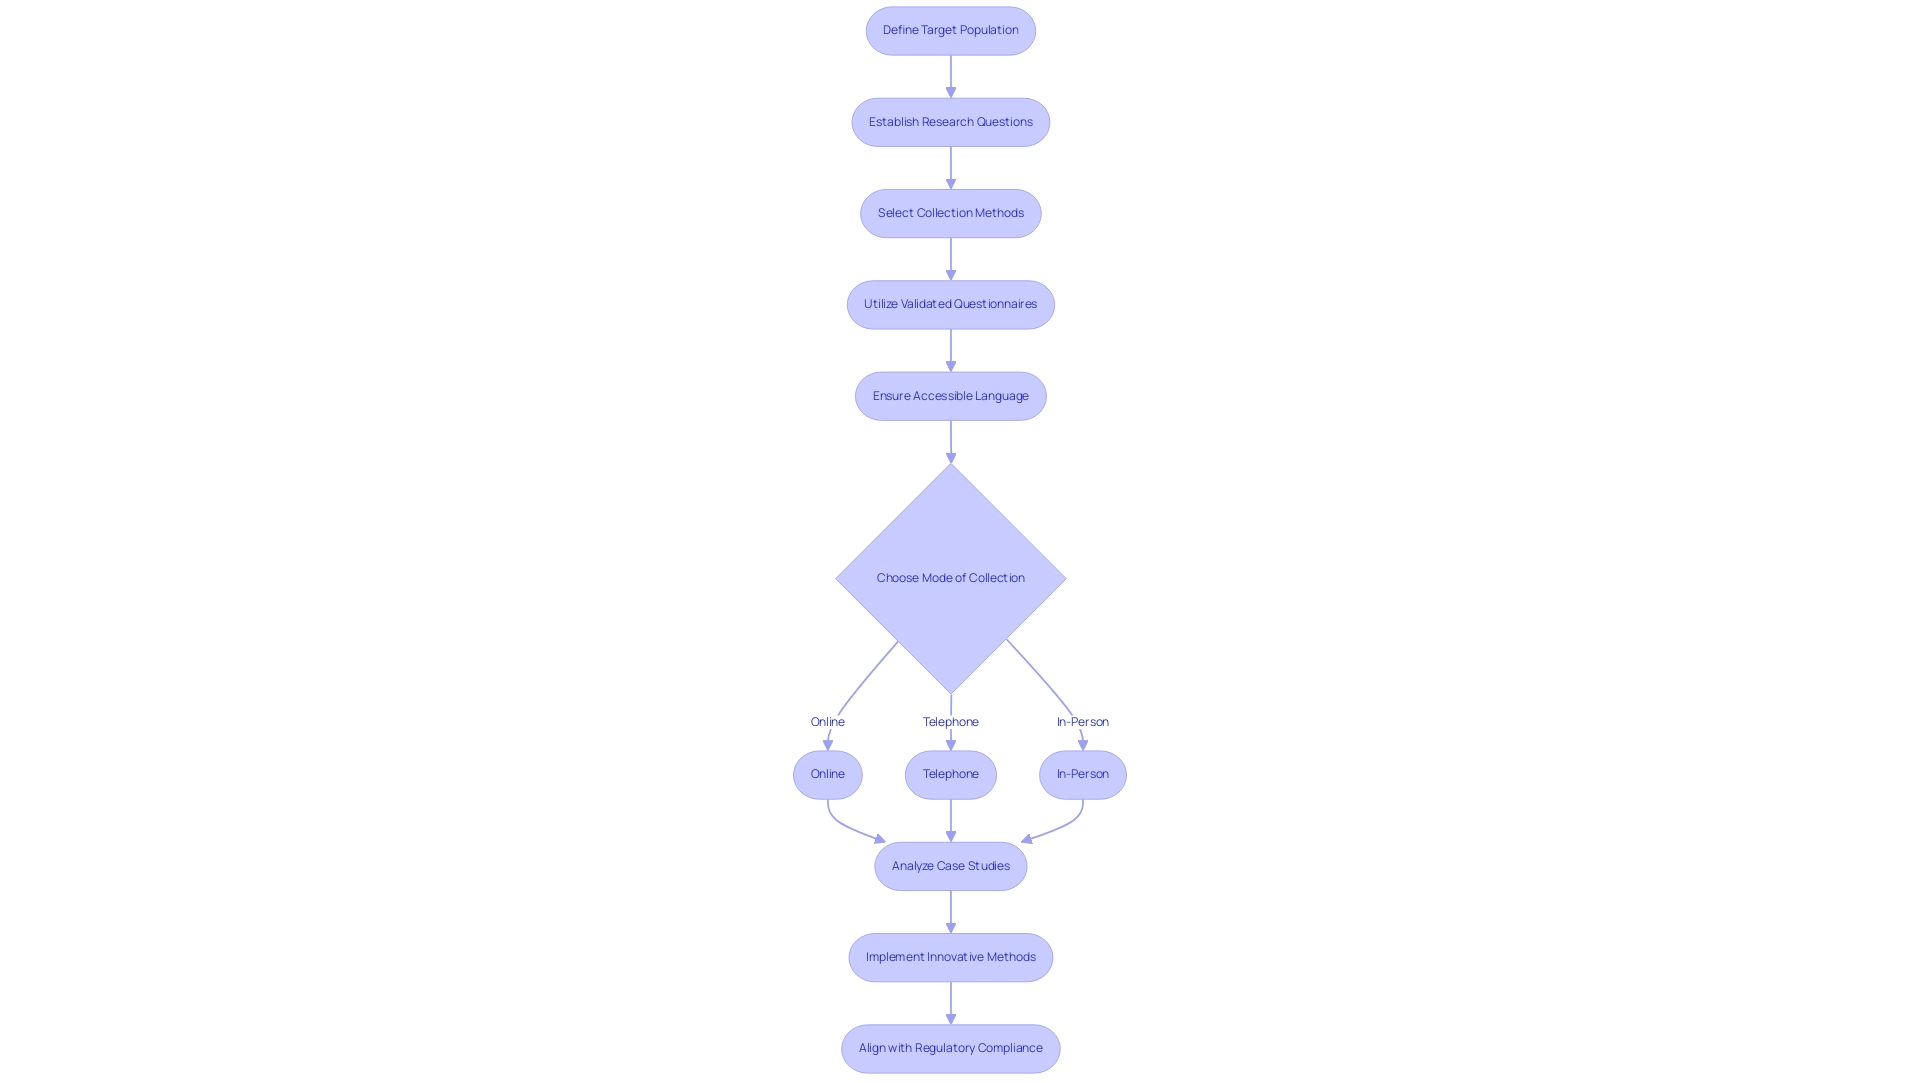Click the Establish Research Questions node
1920x1083 pixels.
coord(951,121)
